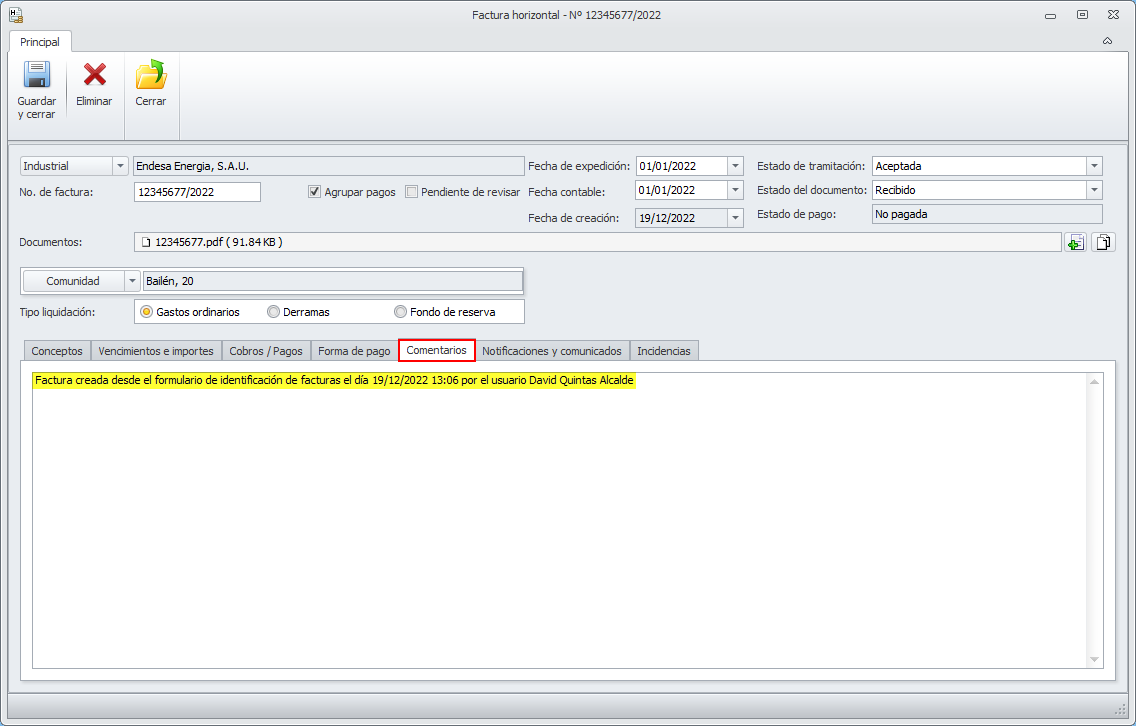Screen dimensions: 1136x726
Task: Open the Fecha de creación date dropdown
Action: point(735,217)
